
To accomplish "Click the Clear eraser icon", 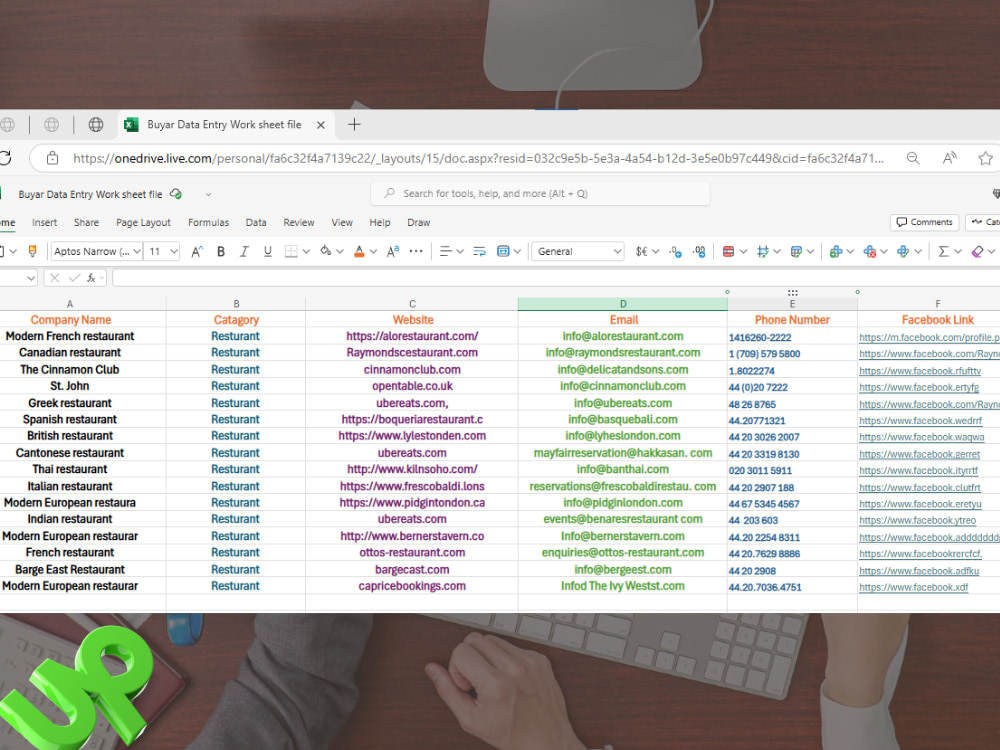I will 977,251.
